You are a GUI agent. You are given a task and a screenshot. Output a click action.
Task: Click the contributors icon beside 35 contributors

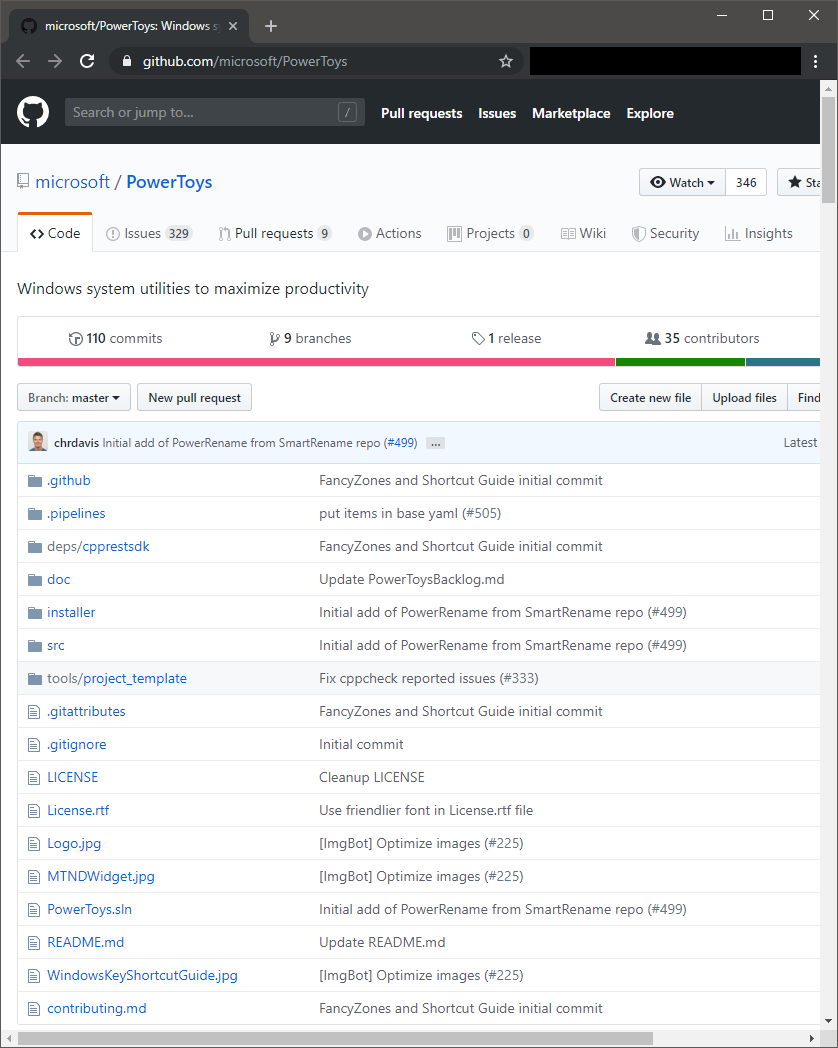tap(654, 338)
